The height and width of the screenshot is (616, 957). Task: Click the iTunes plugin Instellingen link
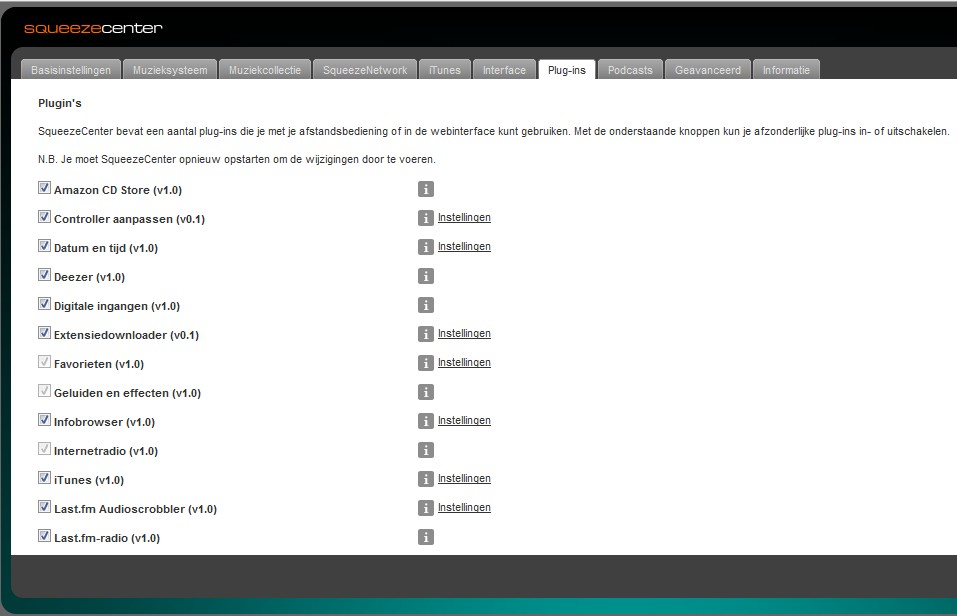coord(464,478)
